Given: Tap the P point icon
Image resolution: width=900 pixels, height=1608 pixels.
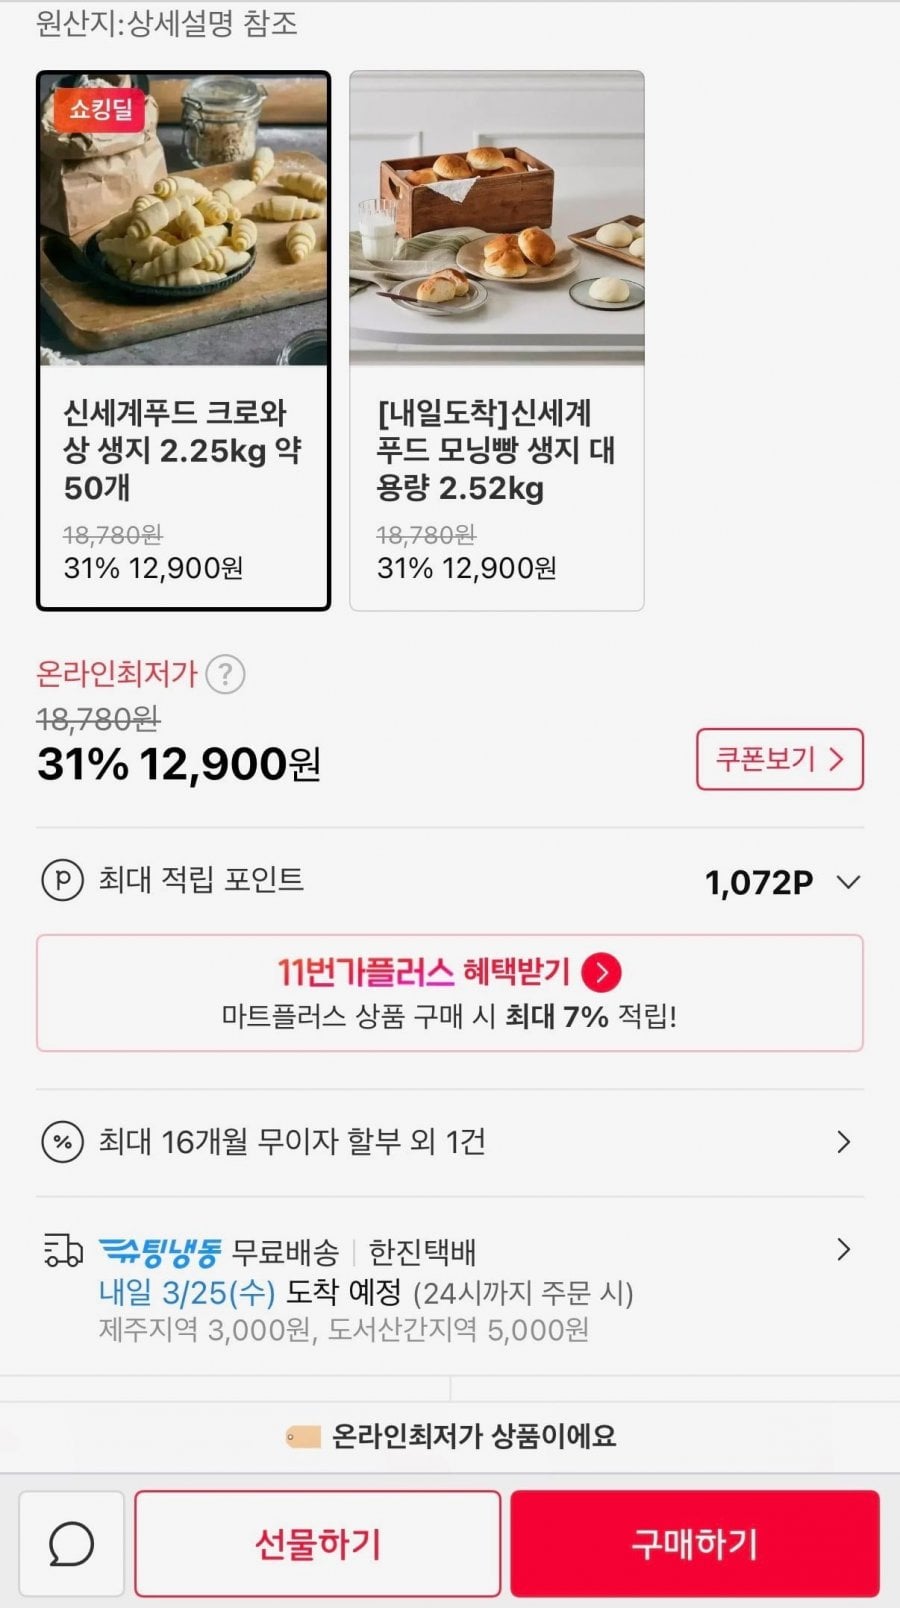Looking at the screenshot, I should point(62,881).
